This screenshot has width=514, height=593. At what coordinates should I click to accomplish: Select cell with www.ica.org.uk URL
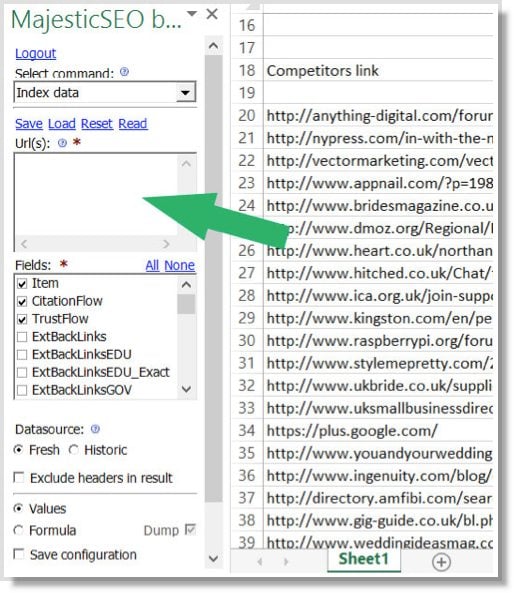pos(378,296)
